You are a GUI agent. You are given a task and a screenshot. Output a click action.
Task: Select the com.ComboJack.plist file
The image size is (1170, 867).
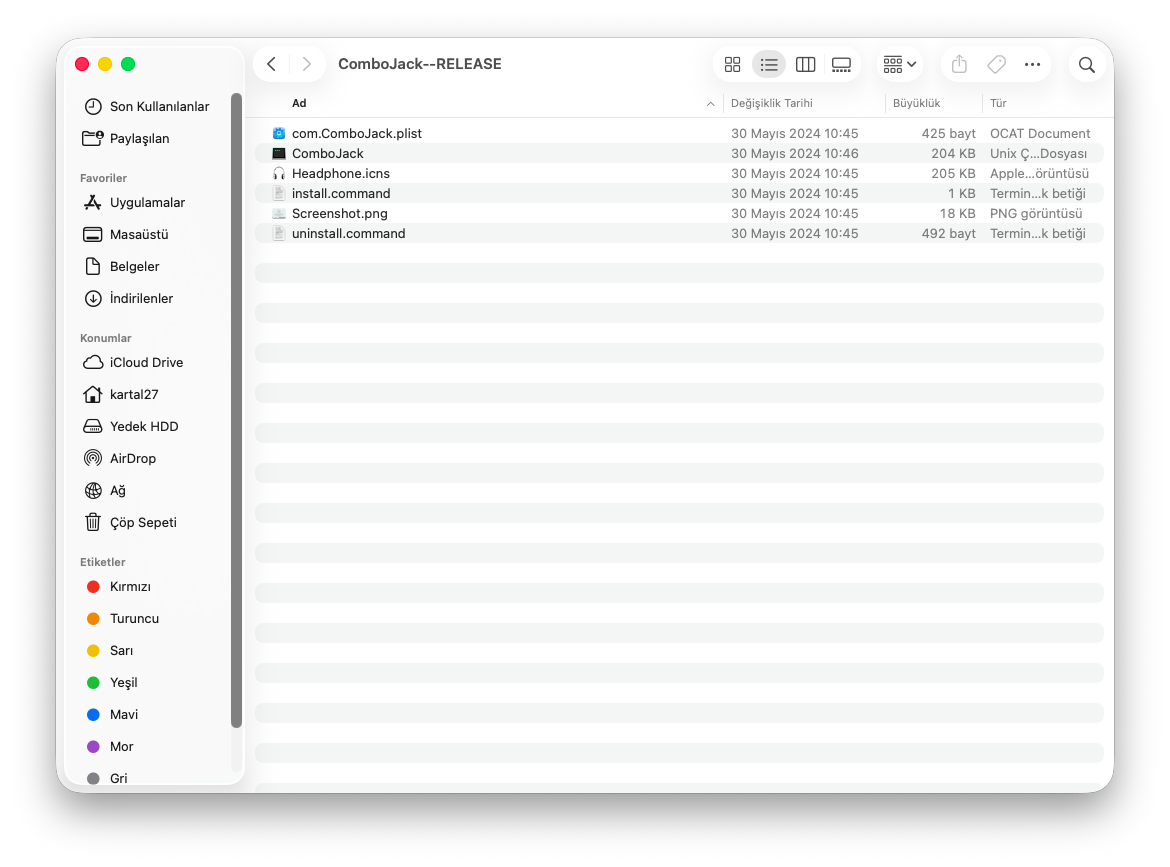(x=356, y=133)
